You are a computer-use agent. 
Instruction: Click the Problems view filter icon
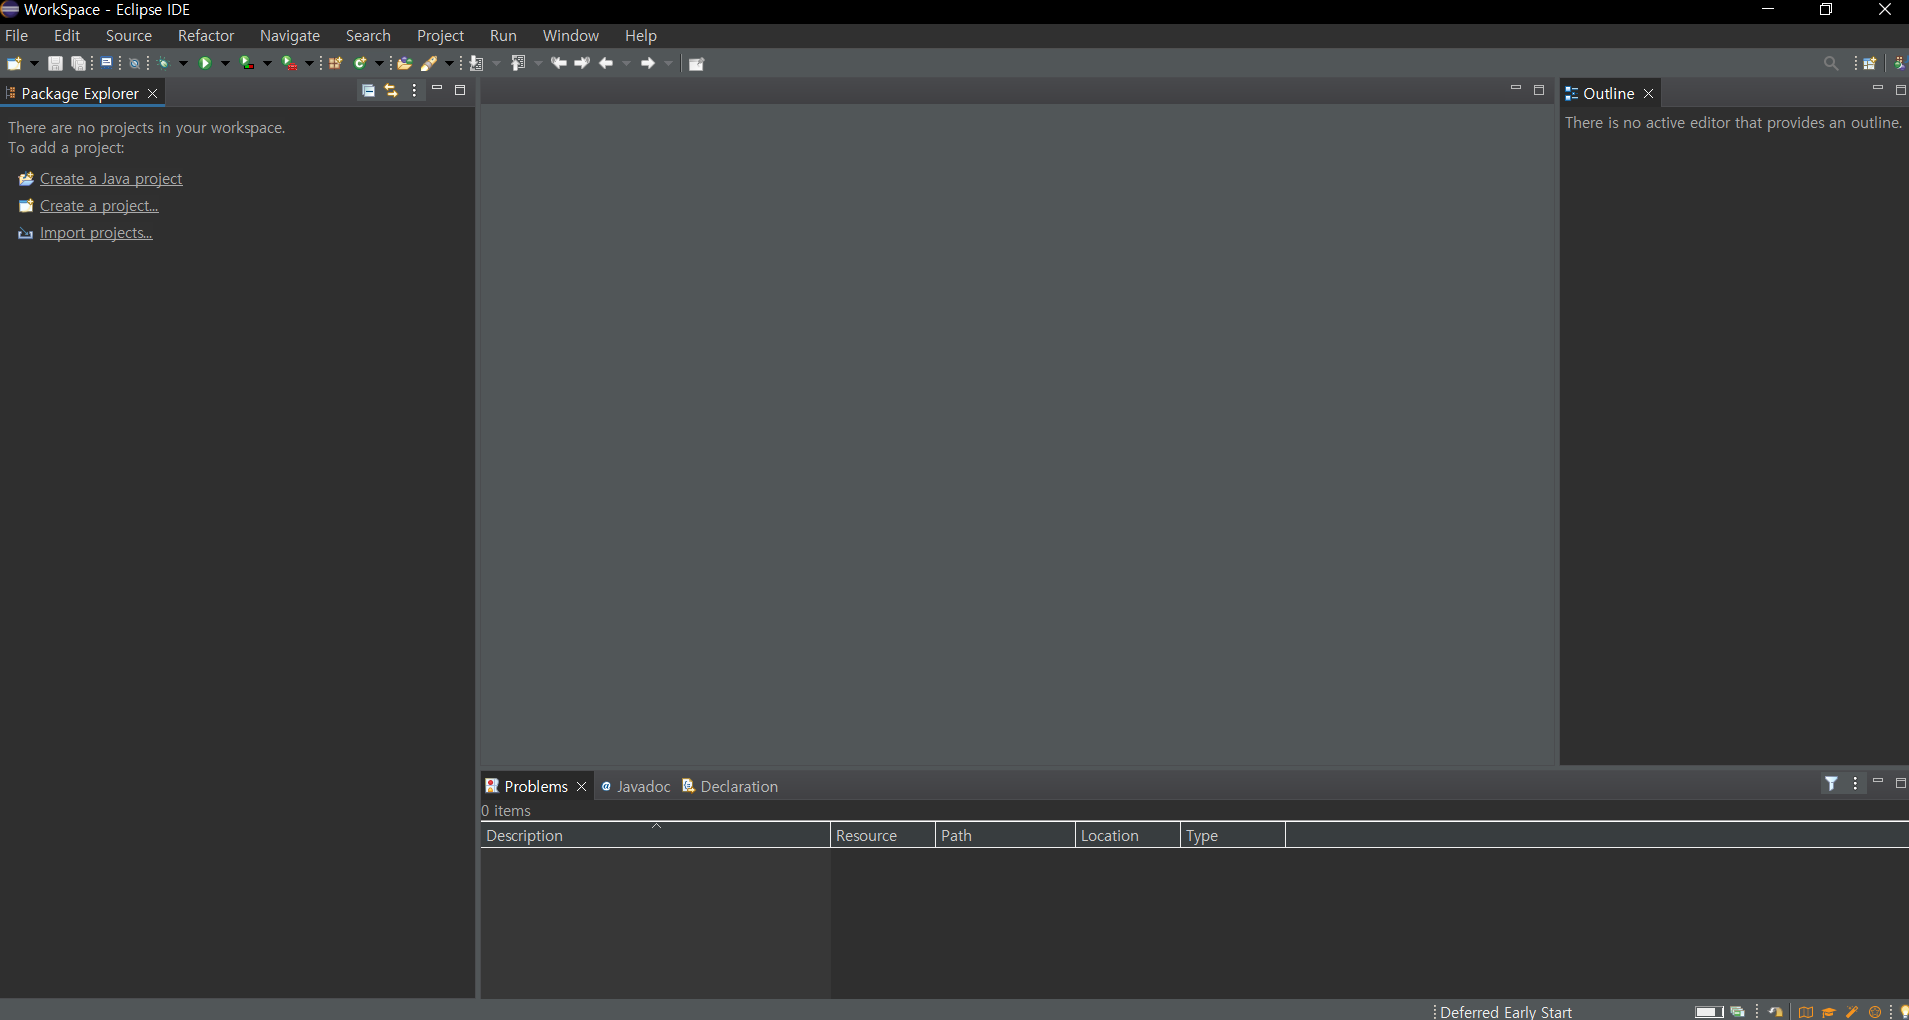point(1831,784)
